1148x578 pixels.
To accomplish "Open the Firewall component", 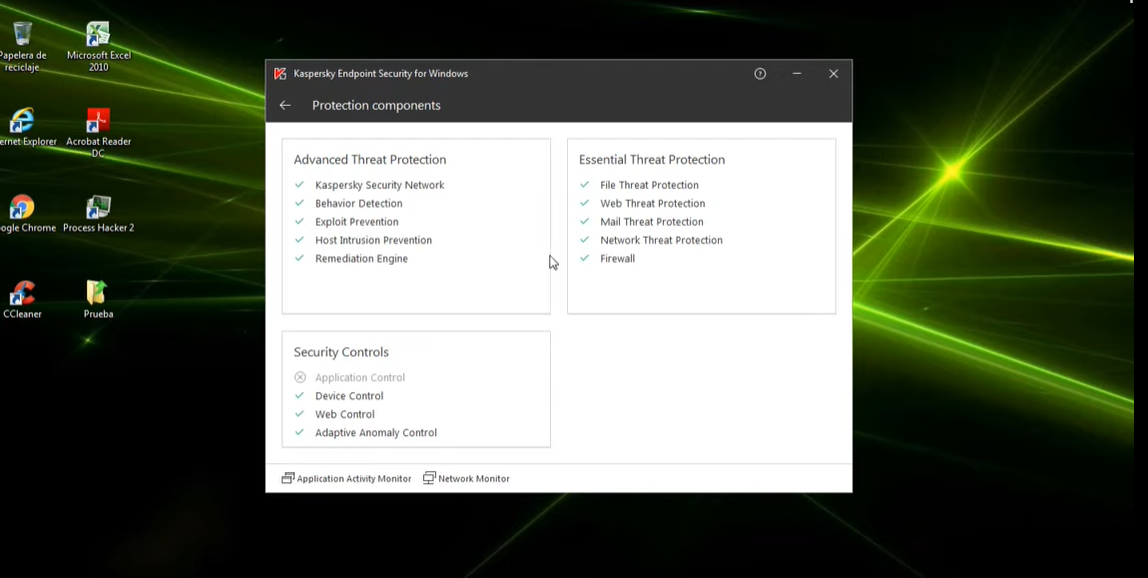I will pos(617,259).
